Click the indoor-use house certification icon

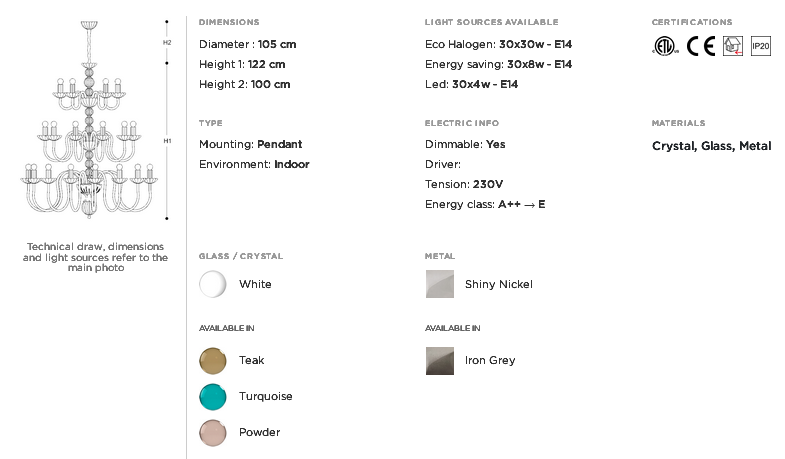point(732,46)
